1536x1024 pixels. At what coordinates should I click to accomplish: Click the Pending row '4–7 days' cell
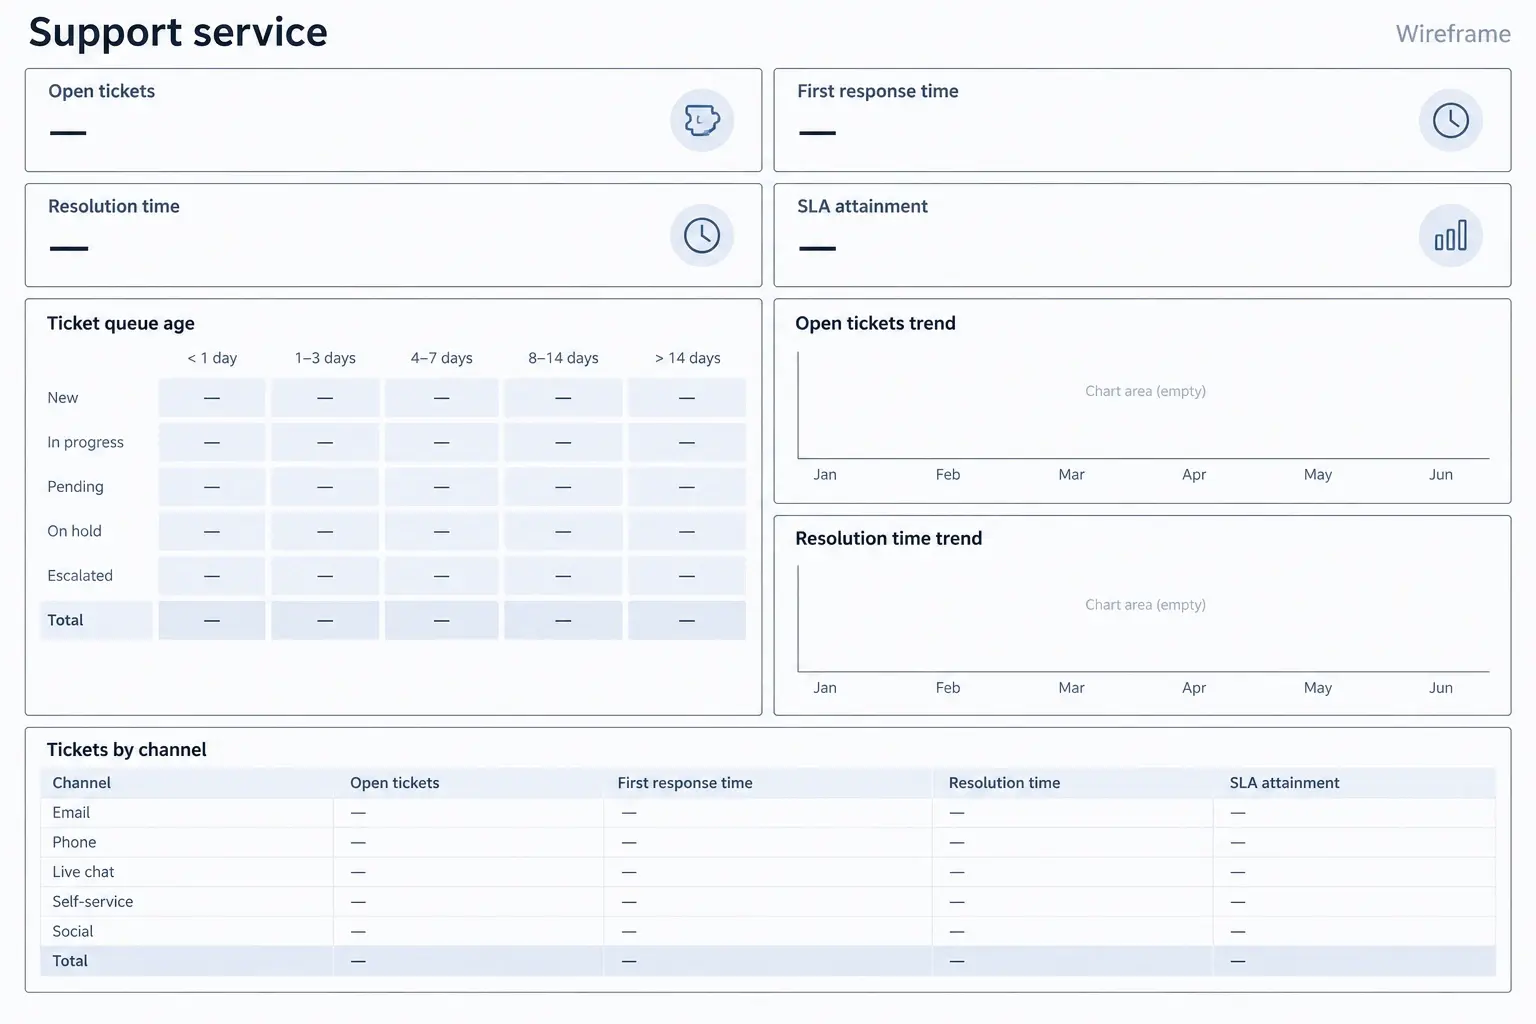441,487
